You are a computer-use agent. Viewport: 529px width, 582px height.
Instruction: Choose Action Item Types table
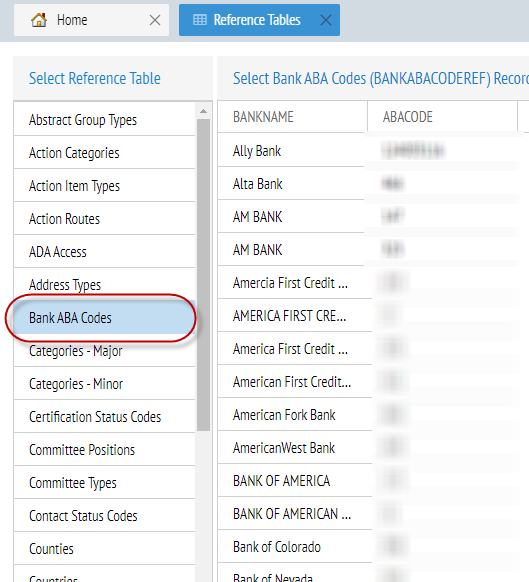pos(104,186)
